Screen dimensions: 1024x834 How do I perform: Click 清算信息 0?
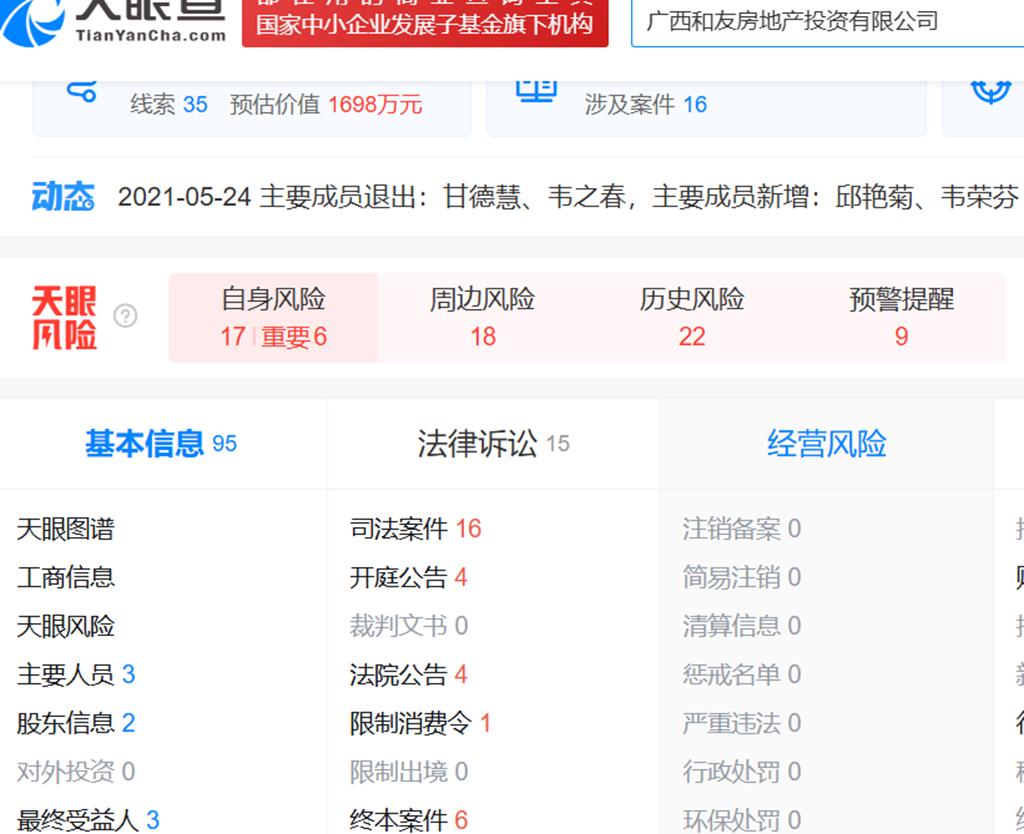(x=742, y=626)
